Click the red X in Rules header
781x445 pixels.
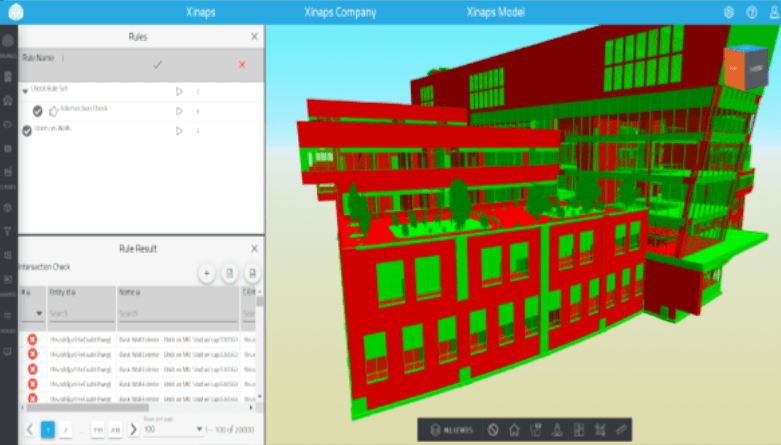click(241, 65)
